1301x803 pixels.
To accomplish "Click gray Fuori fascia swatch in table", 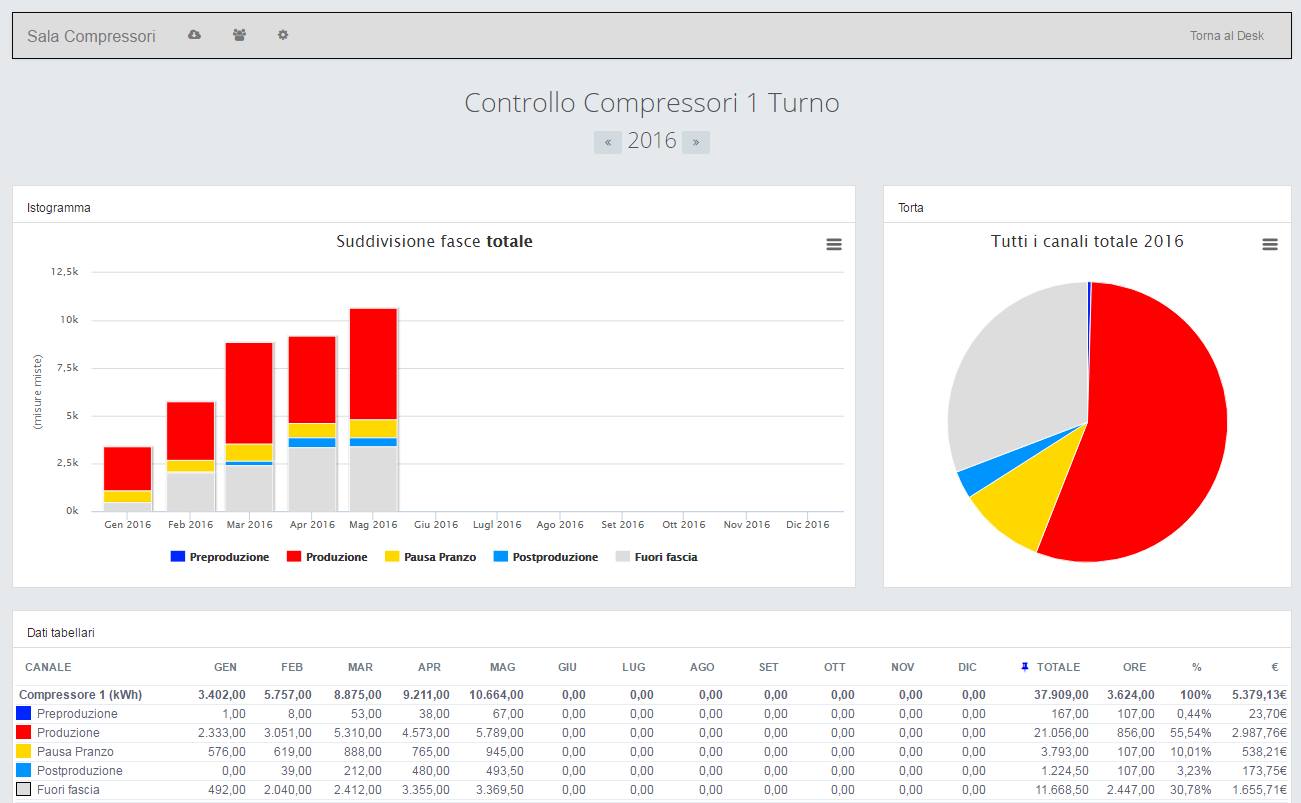I will (24, 790).
